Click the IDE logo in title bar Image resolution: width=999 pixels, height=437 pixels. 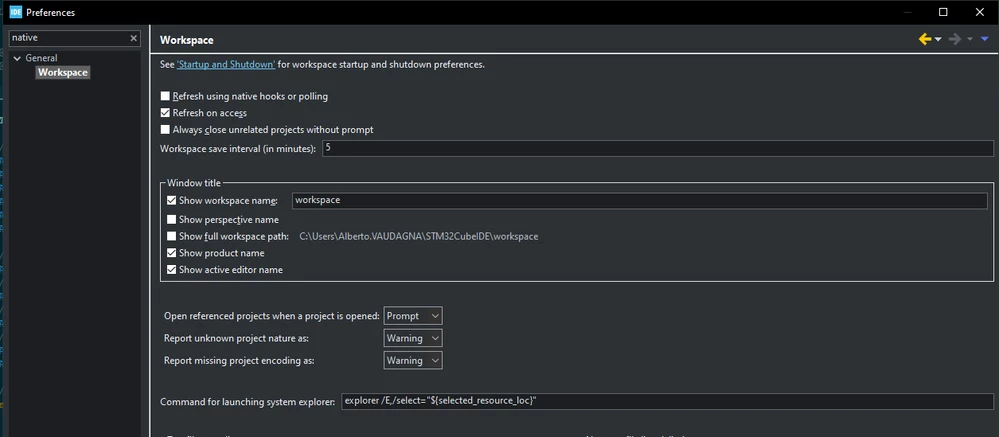pyautogui.click(x=16, y=12)
